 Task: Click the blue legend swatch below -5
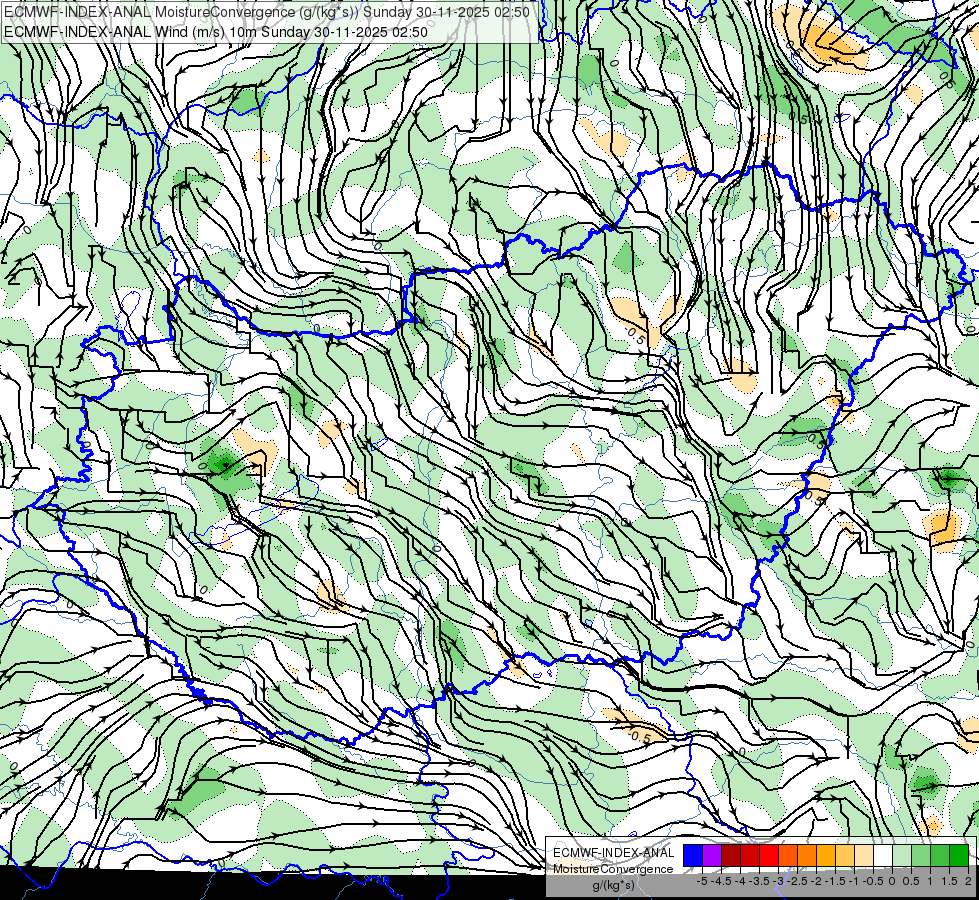click(693, 856)
